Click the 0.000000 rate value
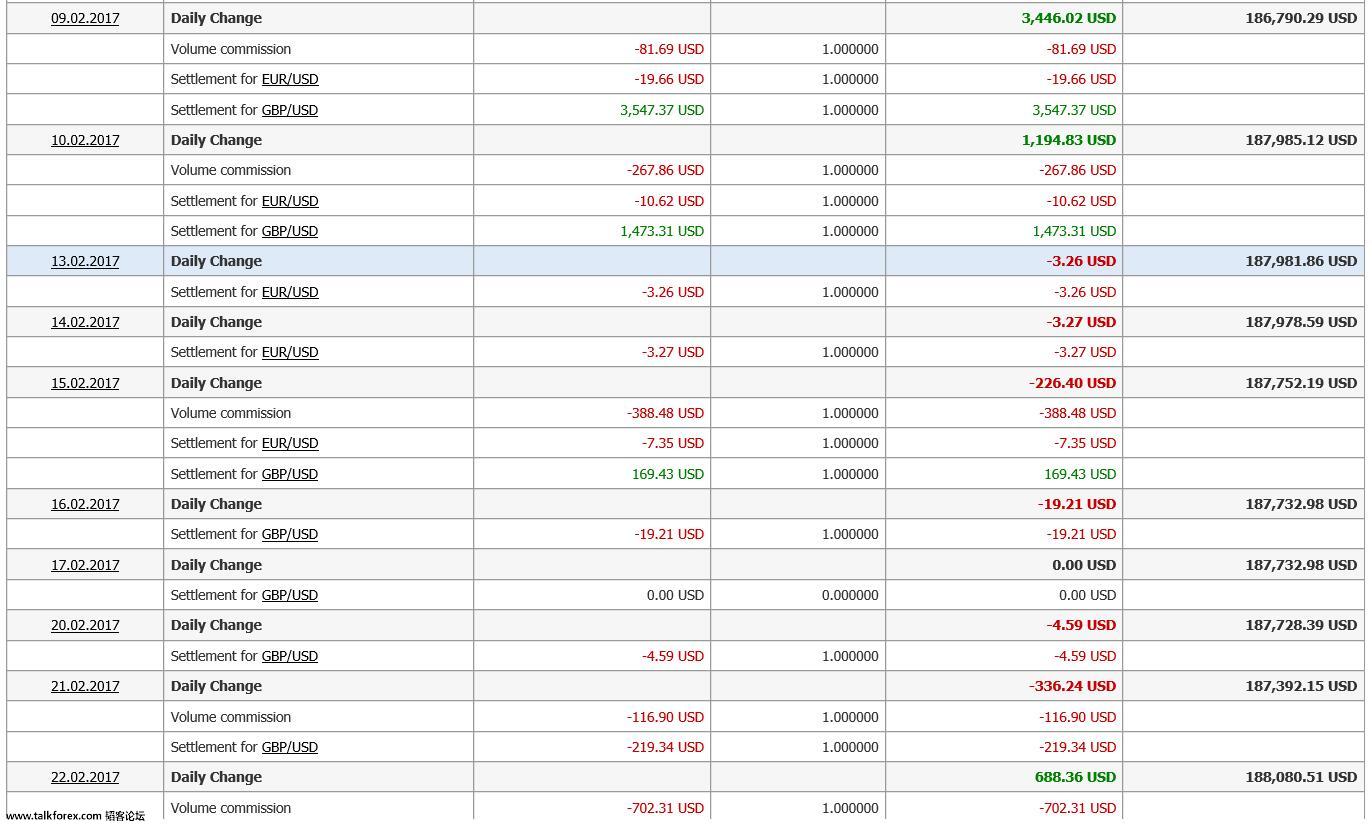 (850, 595)
